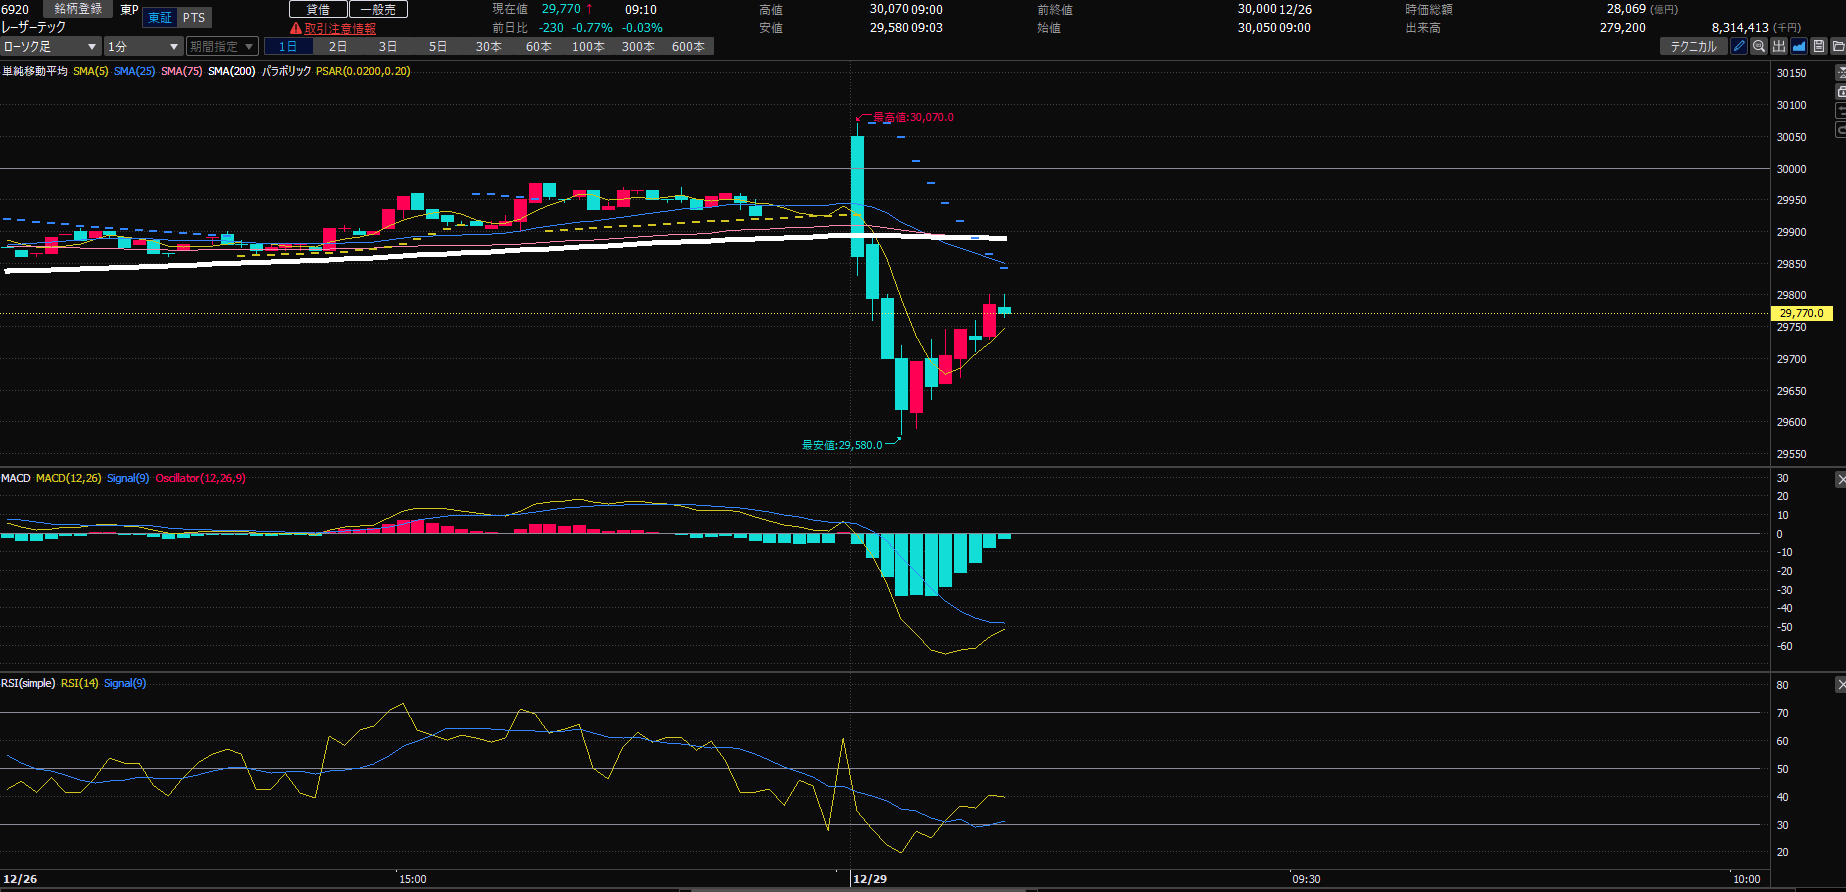This screenshot has width=1846, height=892.
Task: Click the magnifier zoom icon
Action: 1759,46
